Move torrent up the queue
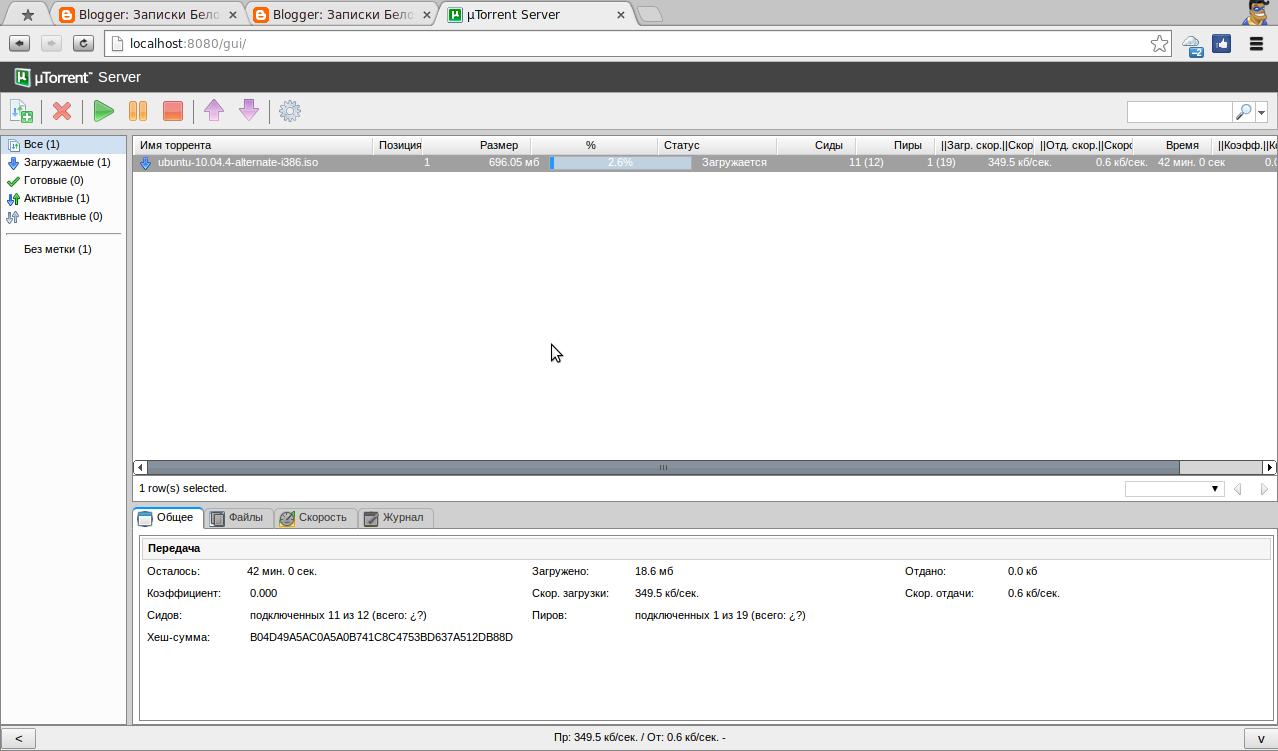Image resolution: width=1278 pixels, height=751 pixels. point(213,111)
